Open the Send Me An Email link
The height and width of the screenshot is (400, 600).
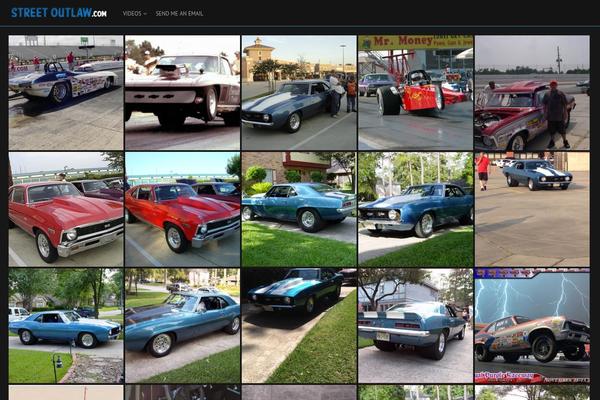pyautogui.click(x=179, y=13)
